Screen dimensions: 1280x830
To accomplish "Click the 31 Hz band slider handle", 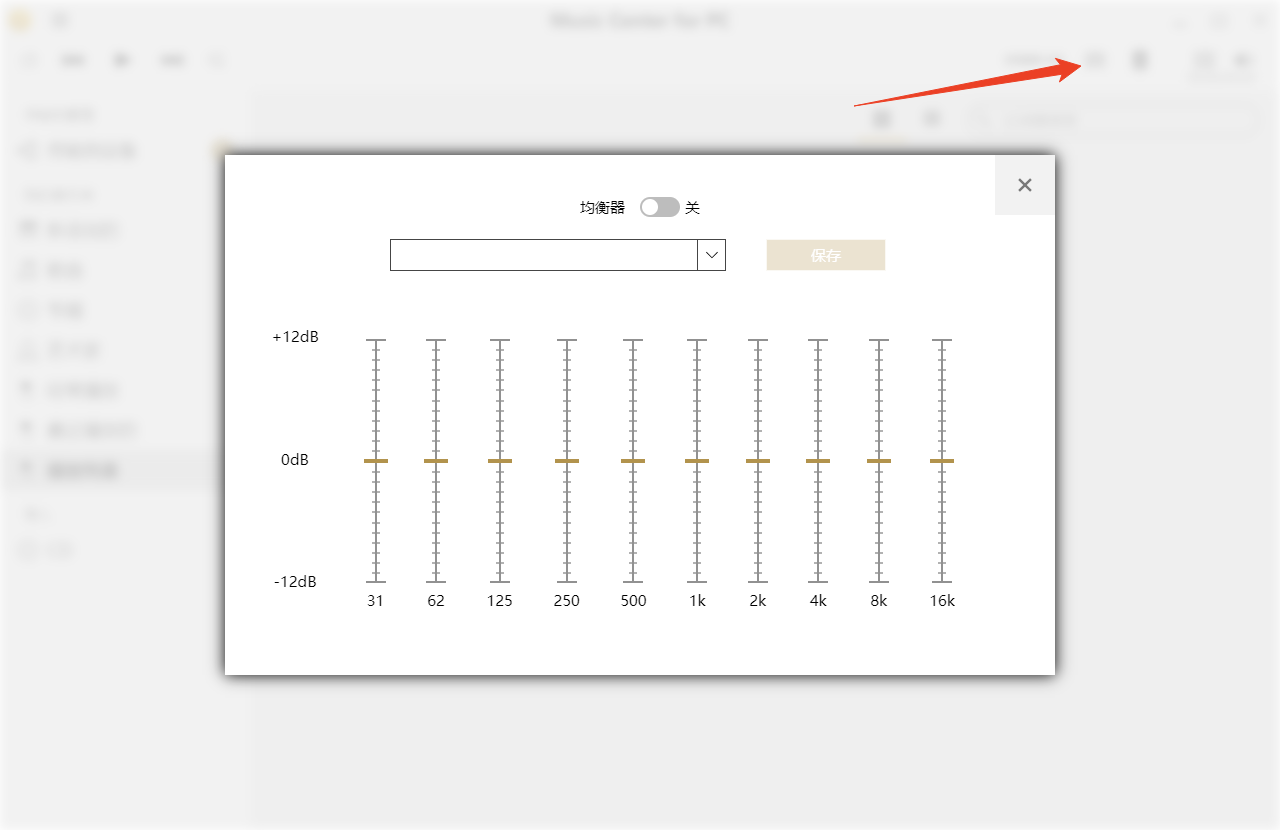I will click(x=376, y=461).
